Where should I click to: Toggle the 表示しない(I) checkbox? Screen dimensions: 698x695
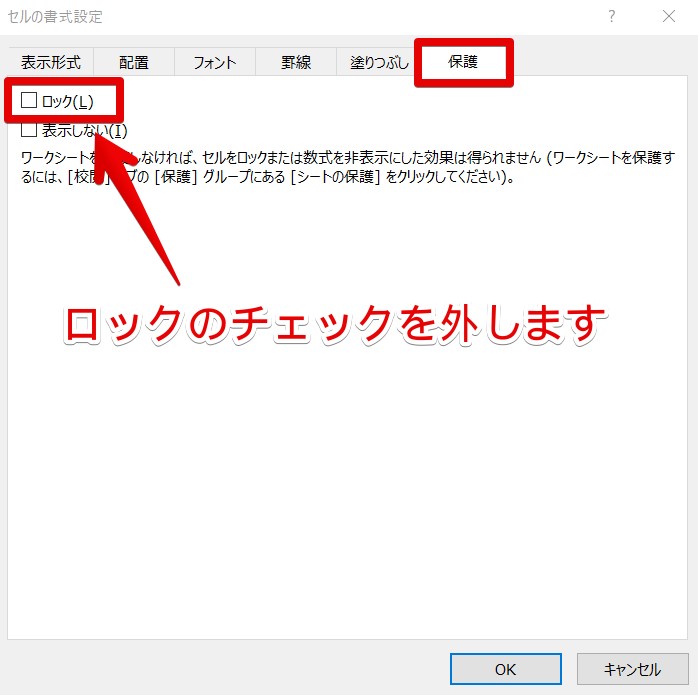click(x=29, y=129)
